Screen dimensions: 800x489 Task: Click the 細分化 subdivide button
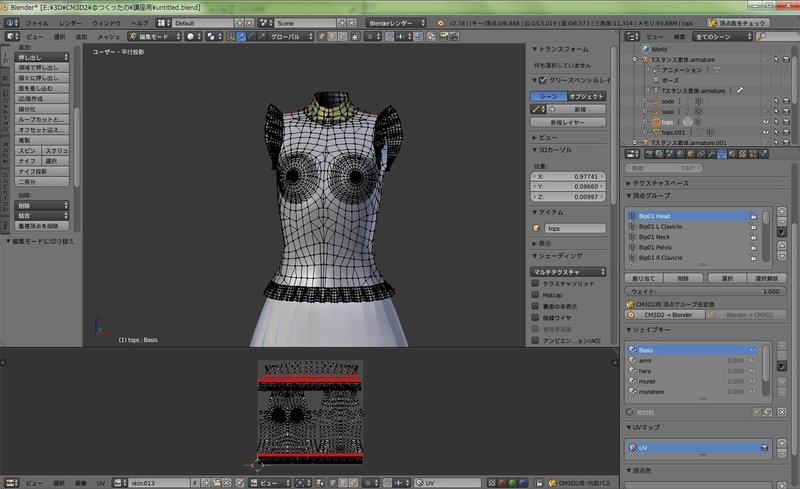(x=42, y=109)
